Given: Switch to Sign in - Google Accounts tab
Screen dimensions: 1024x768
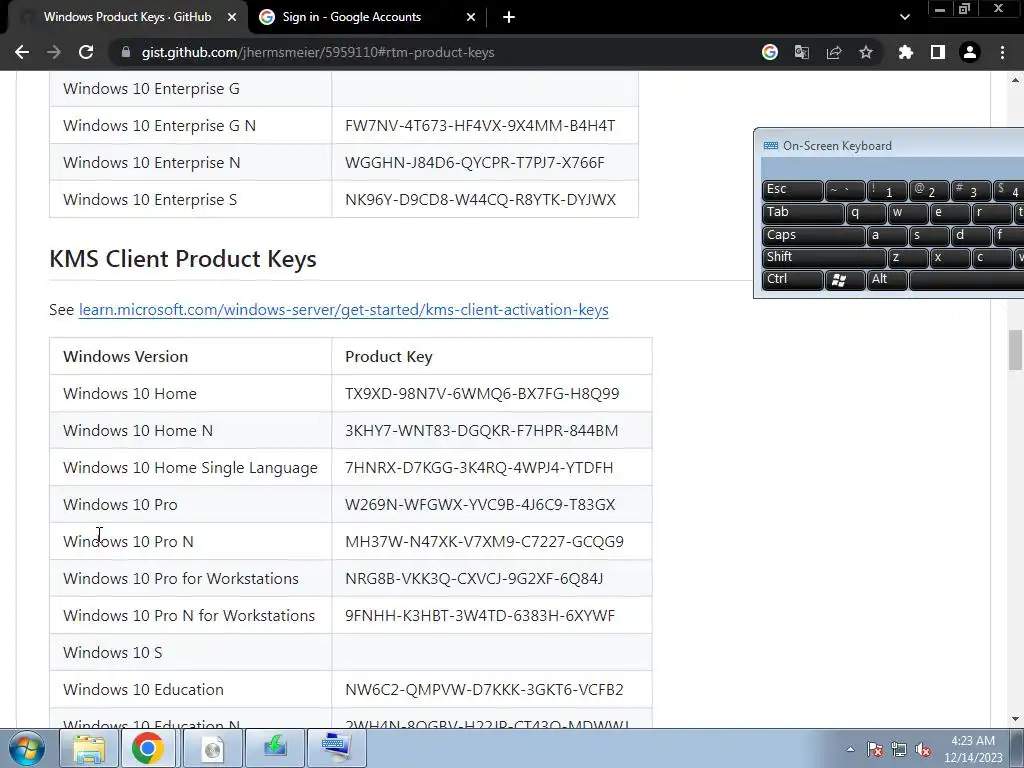Looking at the screenshot, I should tap(366, 18).
